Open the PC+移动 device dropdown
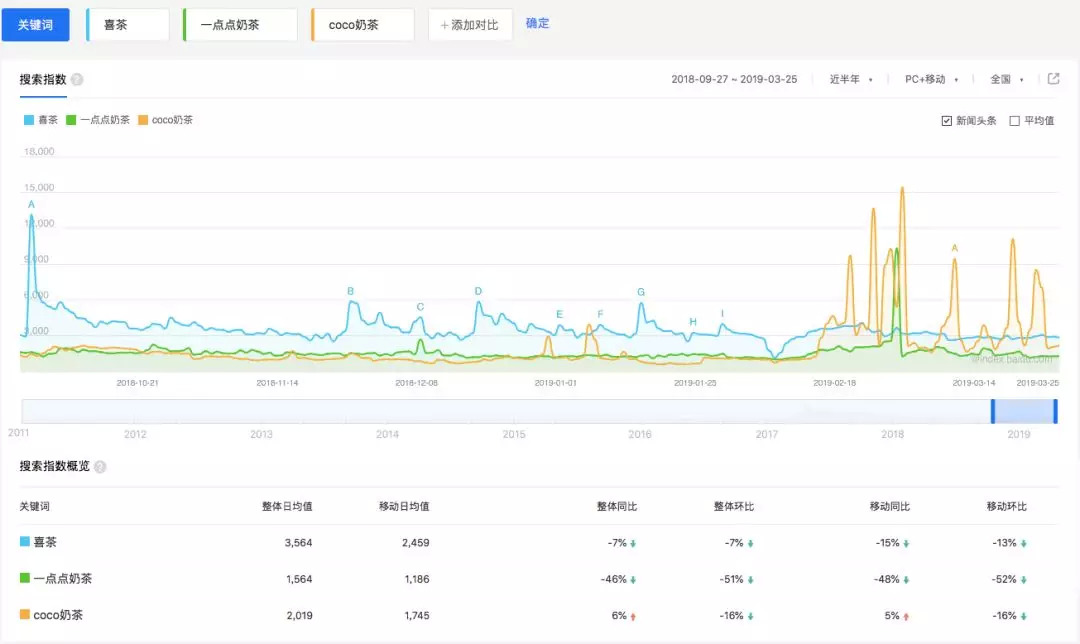Viewport: 1080px width, 644px height. click(931, 80)
